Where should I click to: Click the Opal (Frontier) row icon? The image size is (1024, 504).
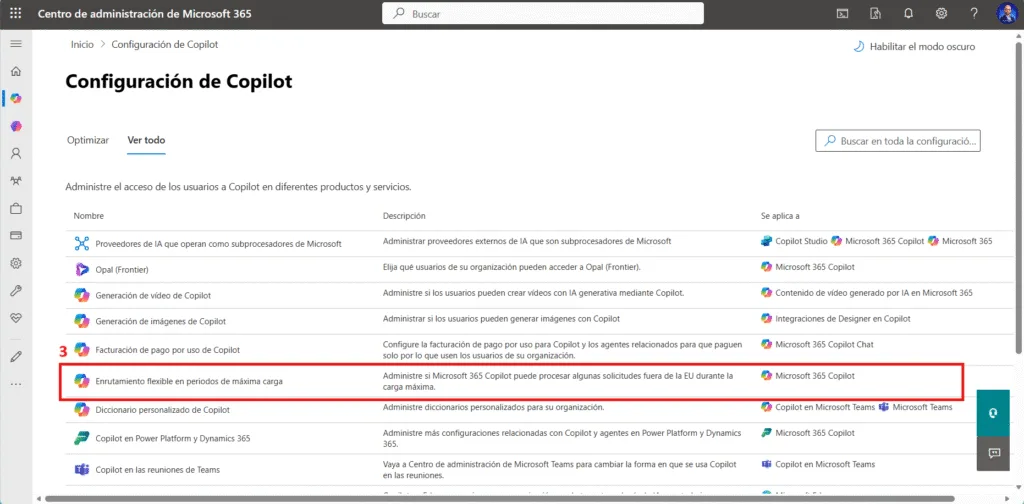coord(82,268)
